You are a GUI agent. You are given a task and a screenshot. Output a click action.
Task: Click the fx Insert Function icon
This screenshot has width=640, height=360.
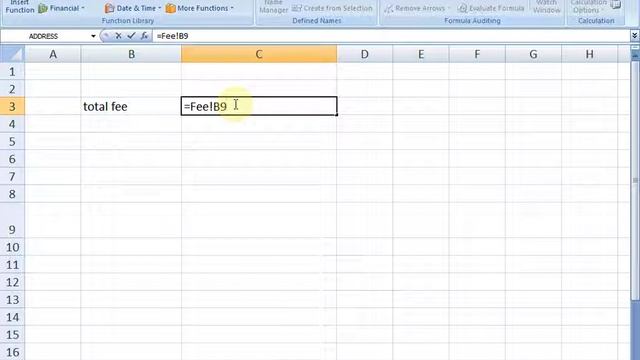(144, 36)
